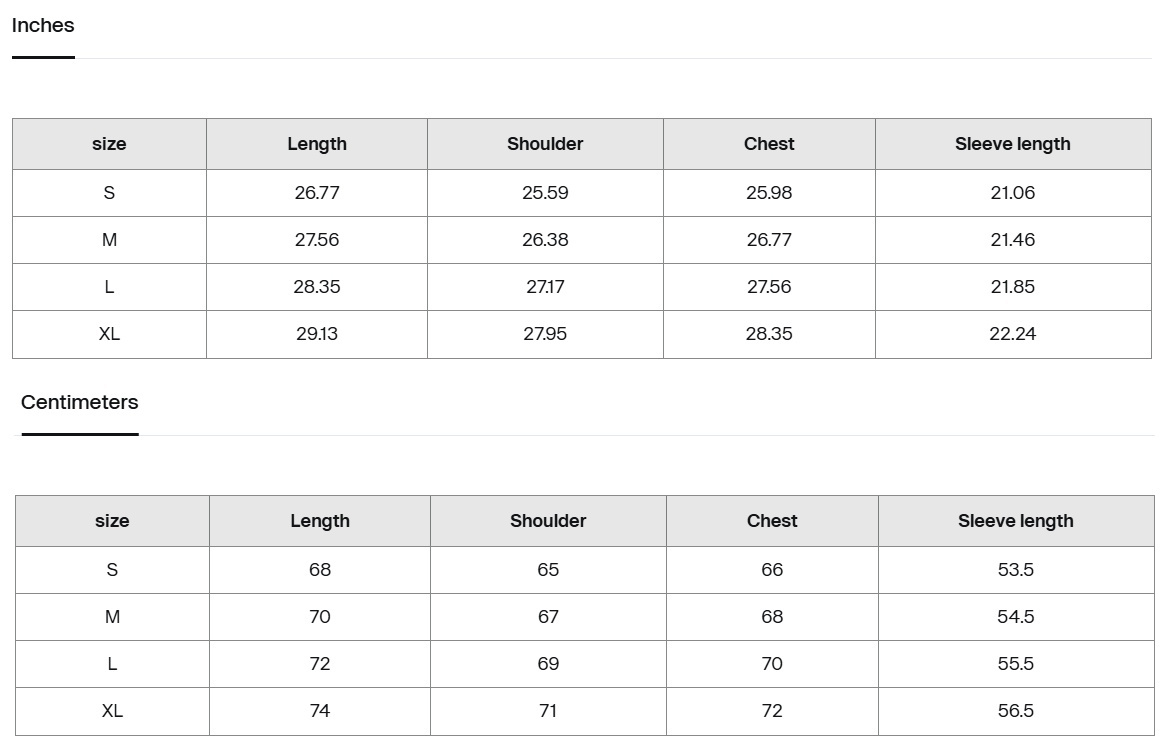Click Length header in centimeters table

click(x=320, y=521)
